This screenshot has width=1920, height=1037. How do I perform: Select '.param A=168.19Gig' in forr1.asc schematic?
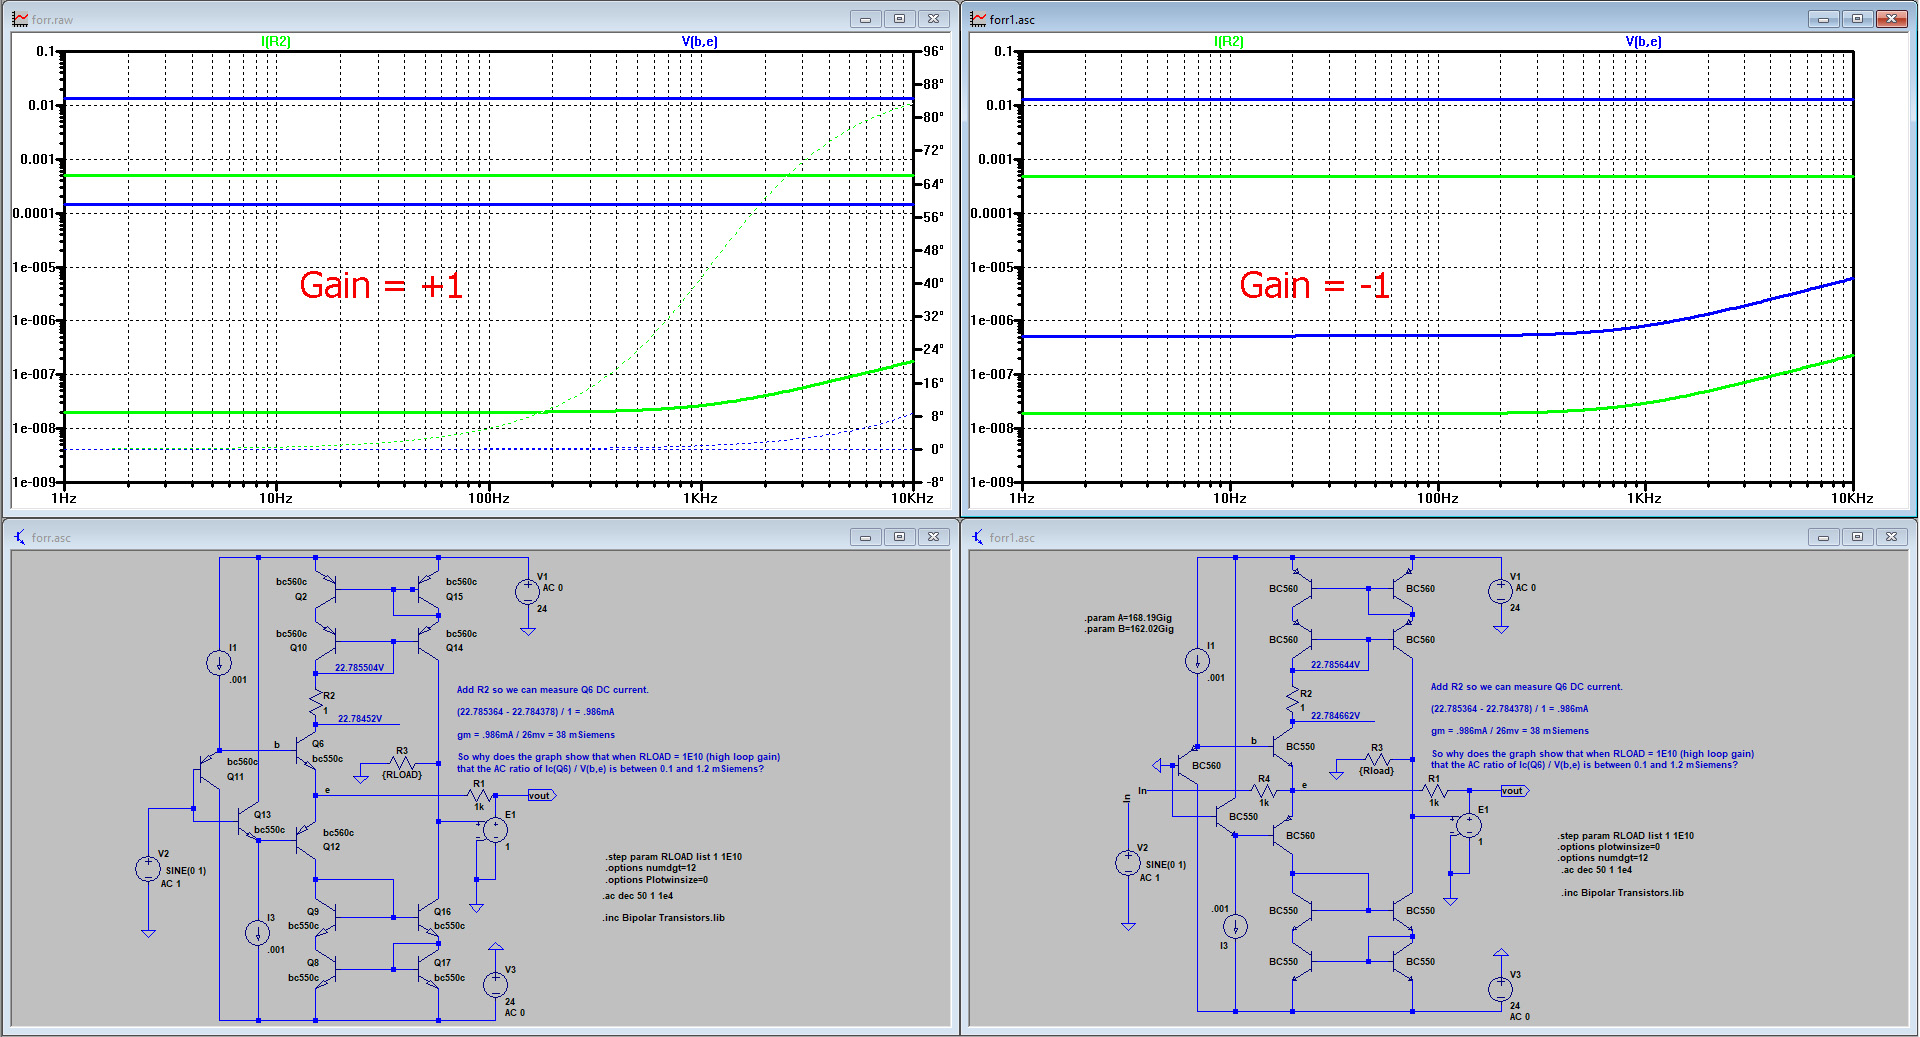pos(1128,618)
